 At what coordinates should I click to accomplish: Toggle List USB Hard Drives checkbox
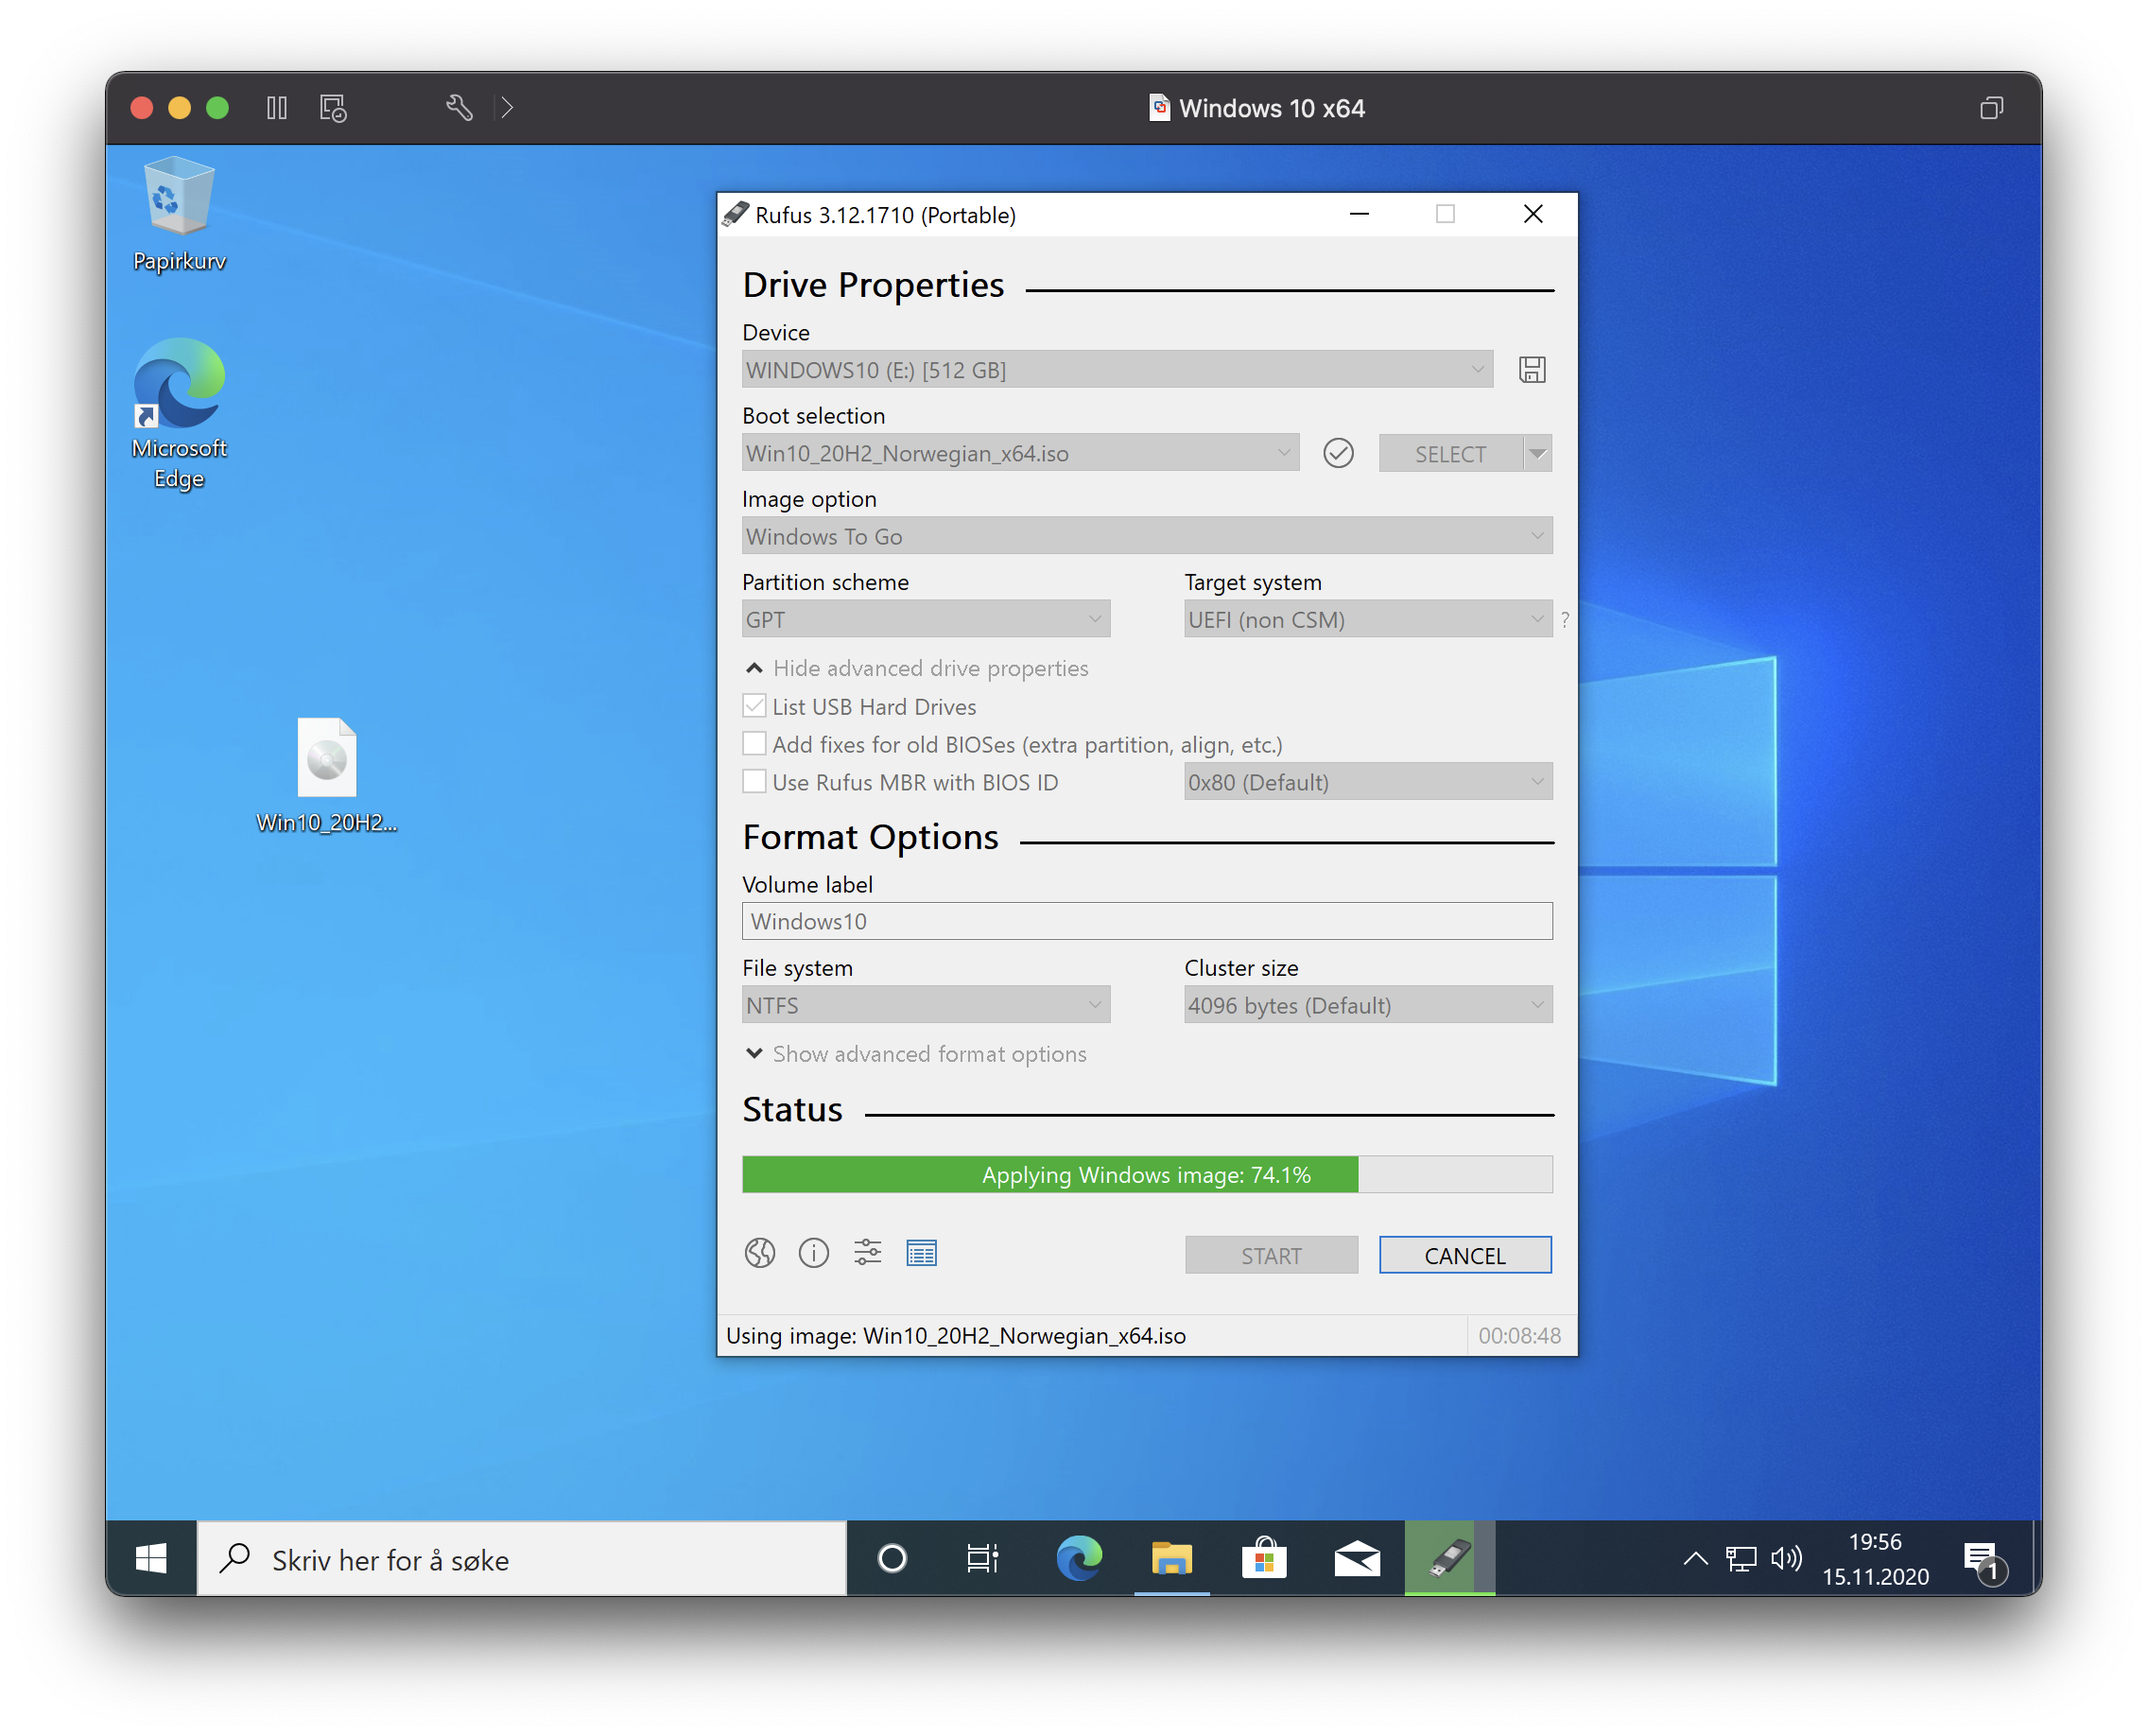click(754, 706)
